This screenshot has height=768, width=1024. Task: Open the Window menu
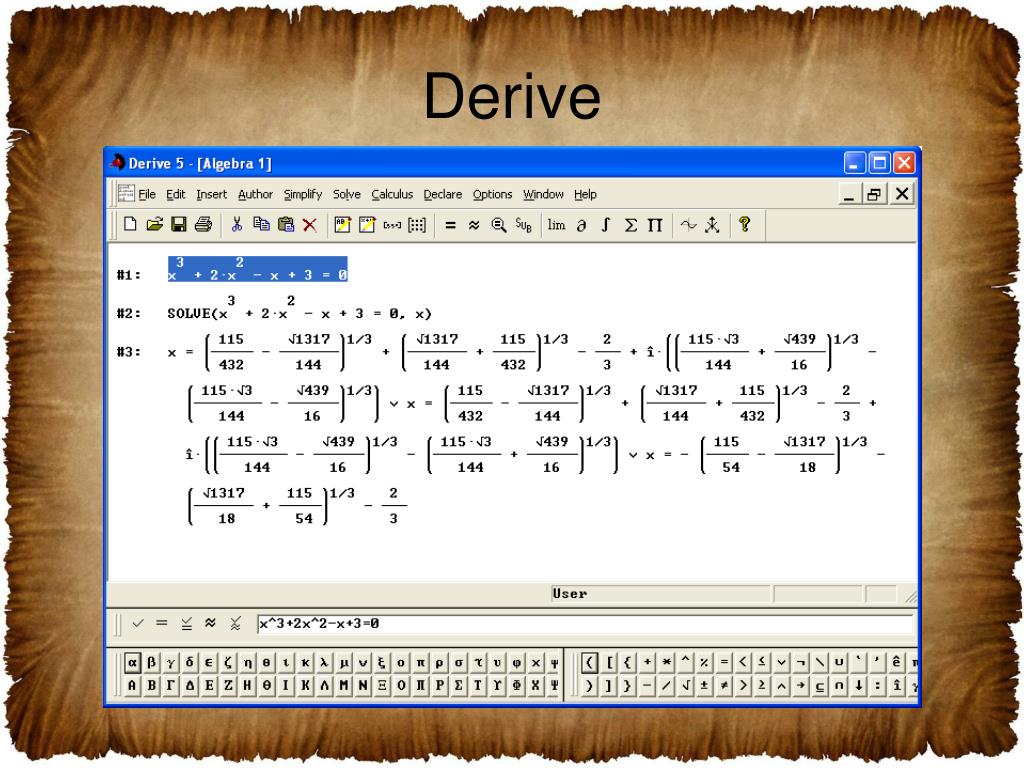click(x=543, y=194)
